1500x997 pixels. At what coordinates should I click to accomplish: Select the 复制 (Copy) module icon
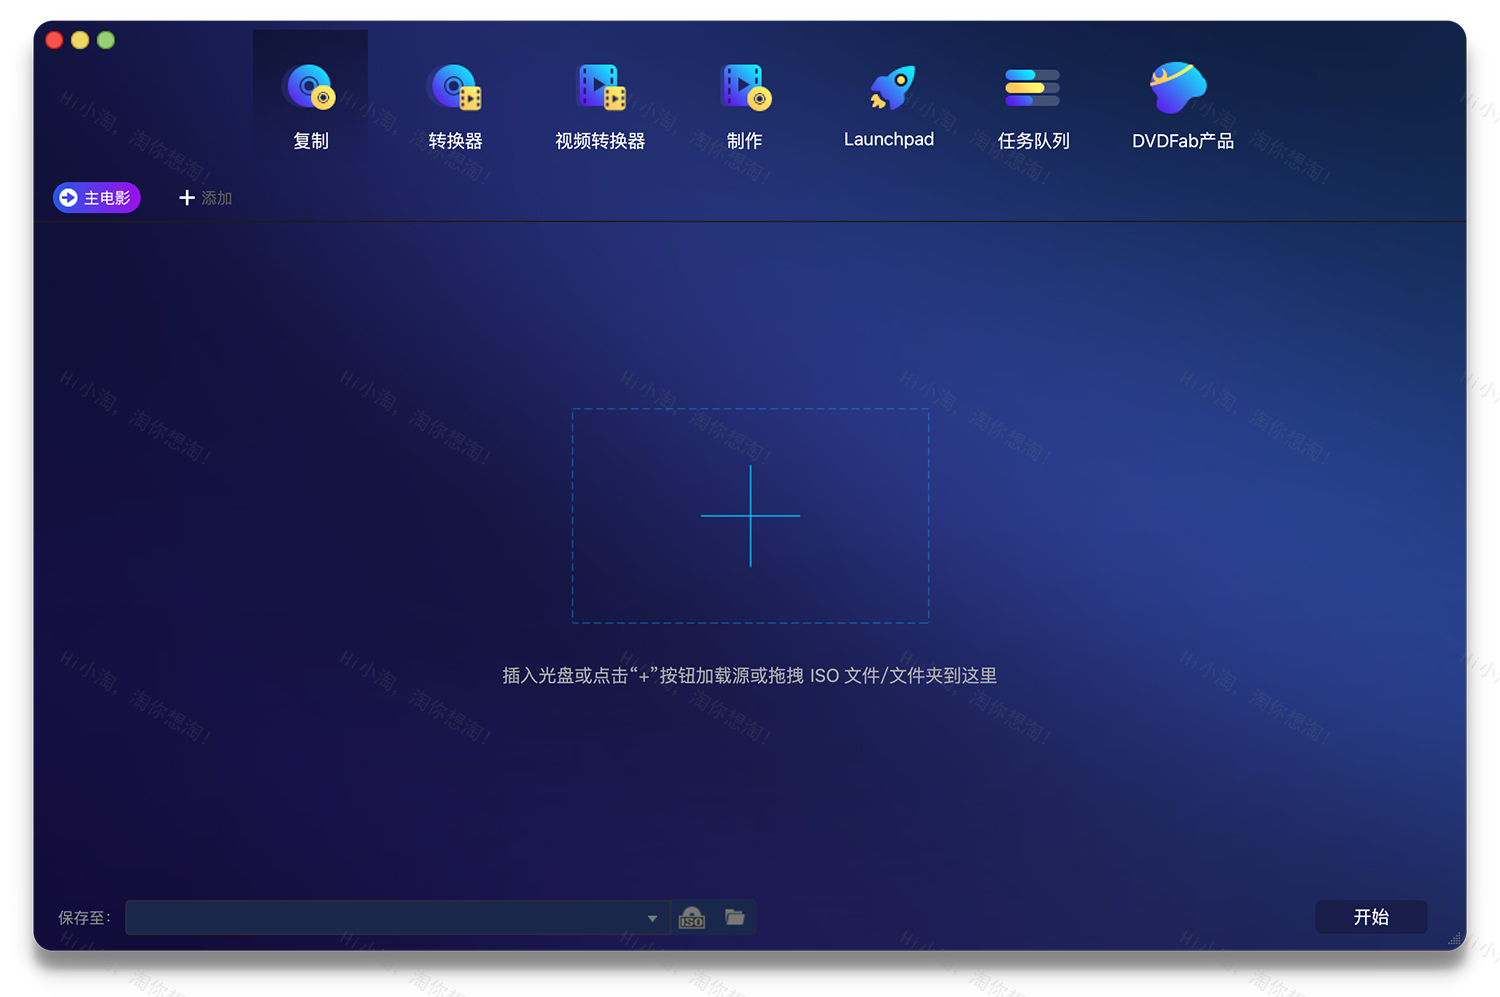coord(310,88)
